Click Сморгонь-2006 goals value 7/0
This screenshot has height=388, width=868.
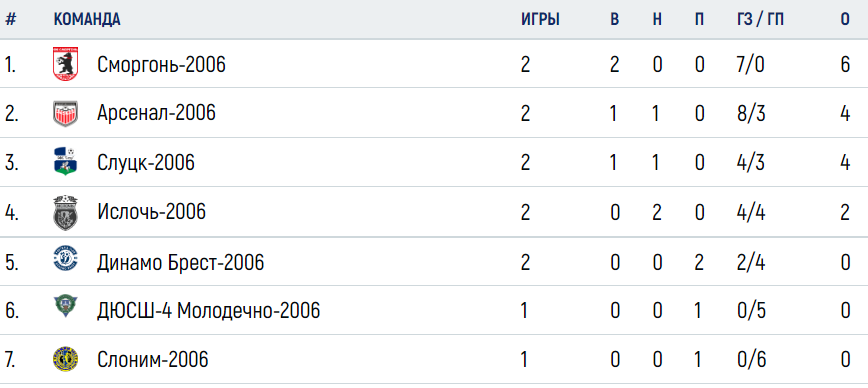coord(751,65)
